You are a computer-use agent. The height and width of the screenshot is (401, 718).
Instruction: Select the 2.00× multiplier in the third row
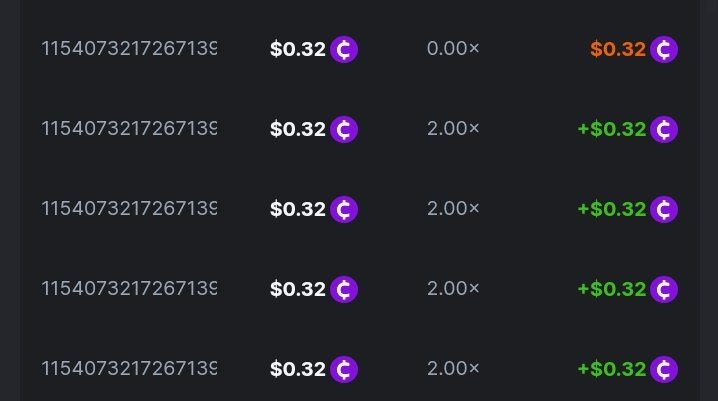pyautogui.click(x=453, y=209)
